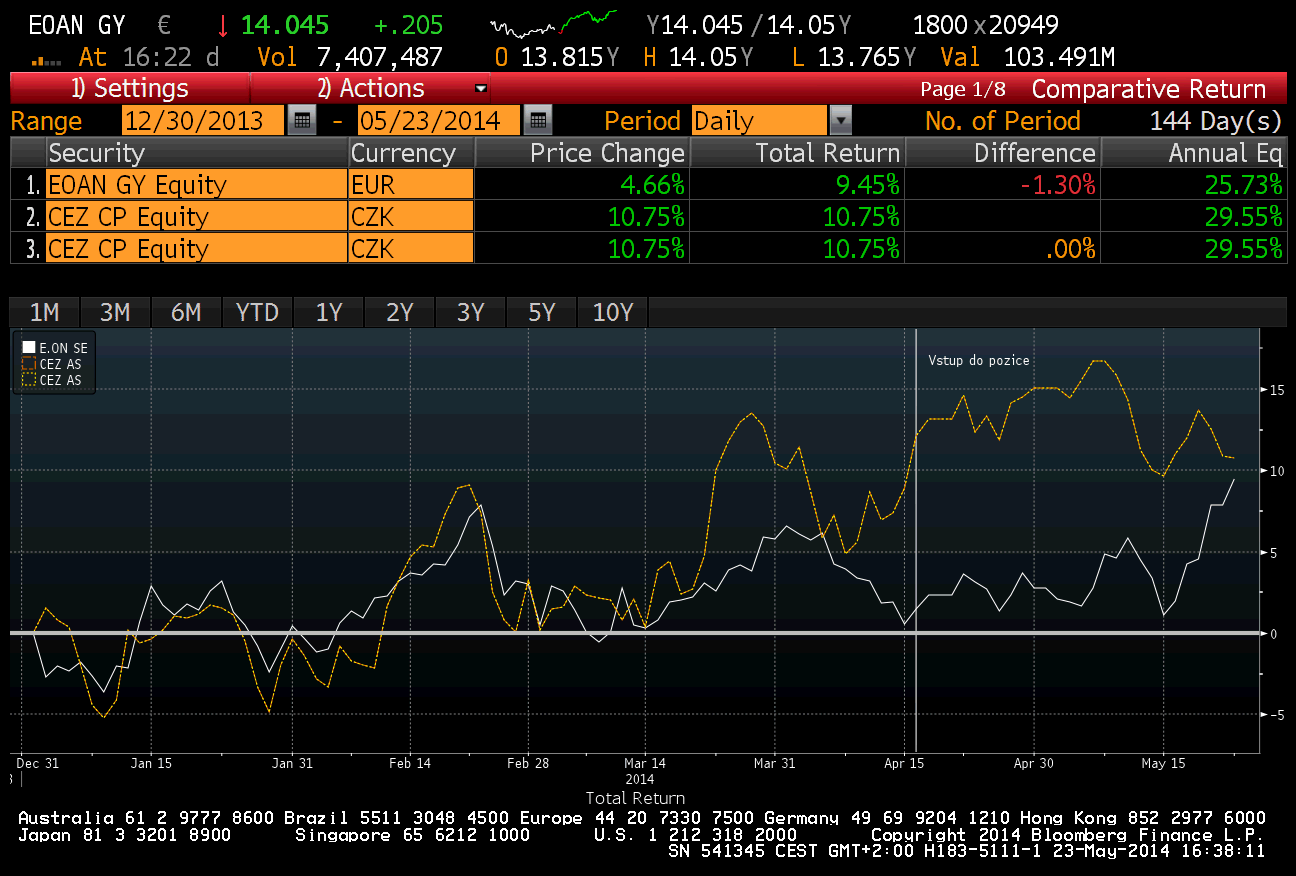1296x876 pixels.
Task: Click the 9.45% total return value
Action: click(866, 184)
